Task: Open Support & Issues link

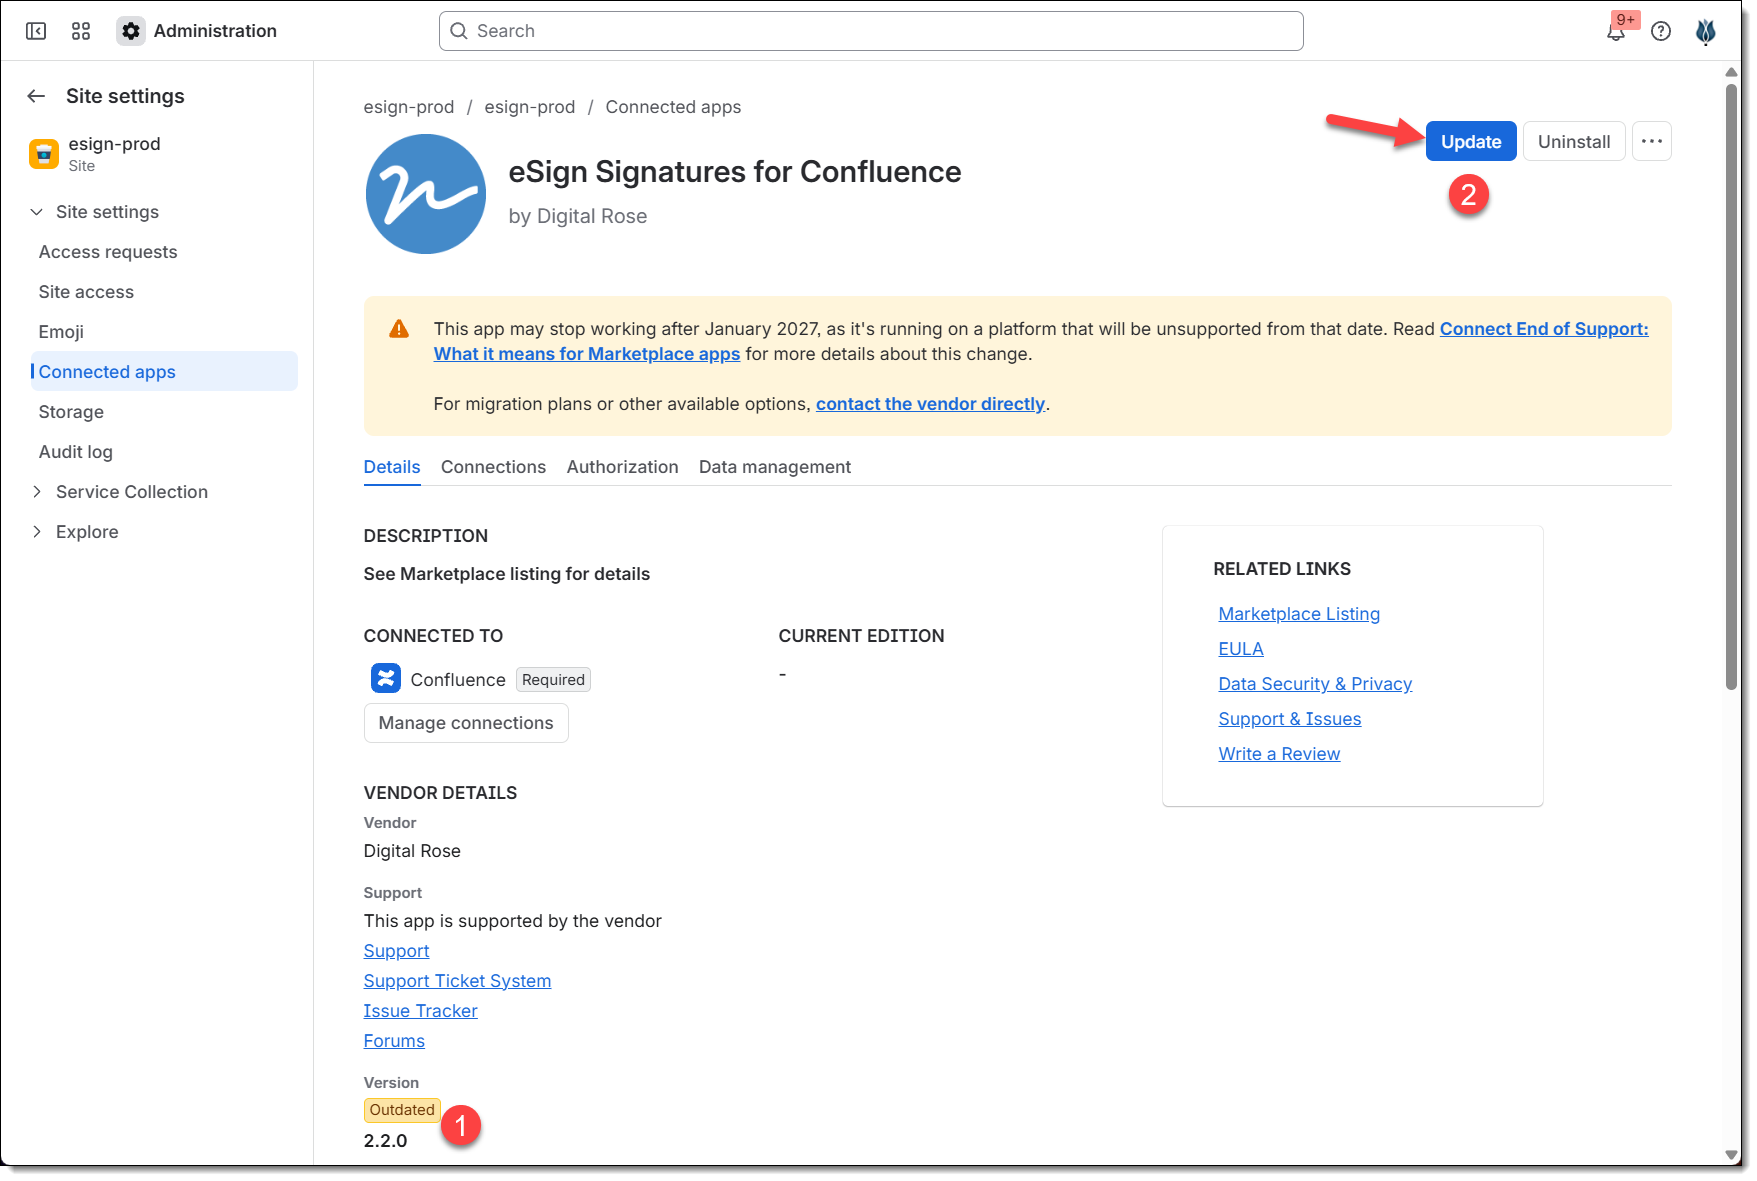Action: pyautogui.click(x=1290, y=719)
